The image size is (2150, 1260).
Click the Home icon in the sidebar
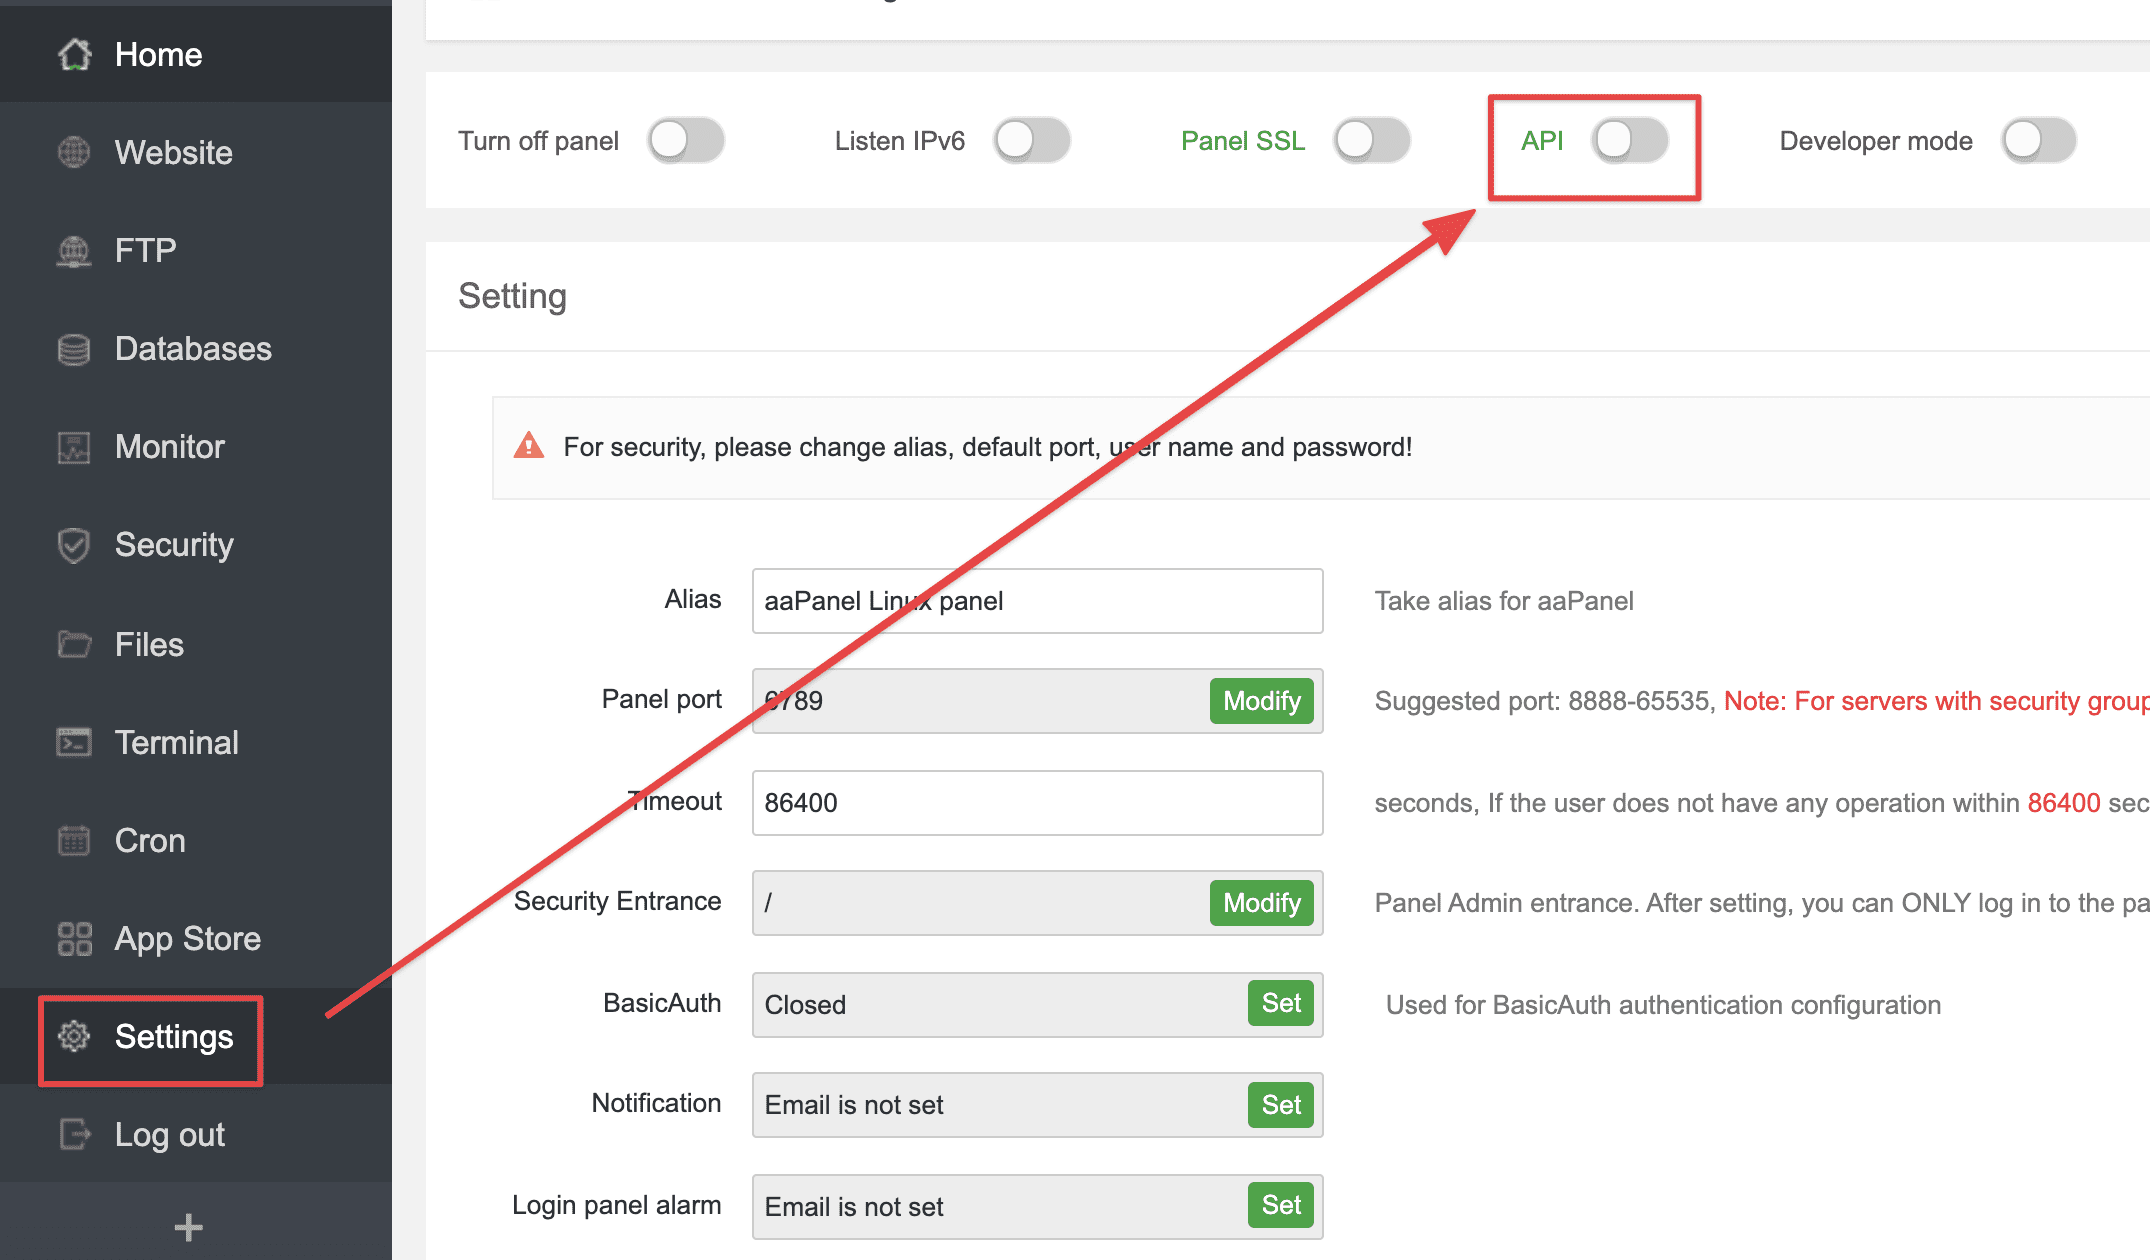(x=73, y=54)
